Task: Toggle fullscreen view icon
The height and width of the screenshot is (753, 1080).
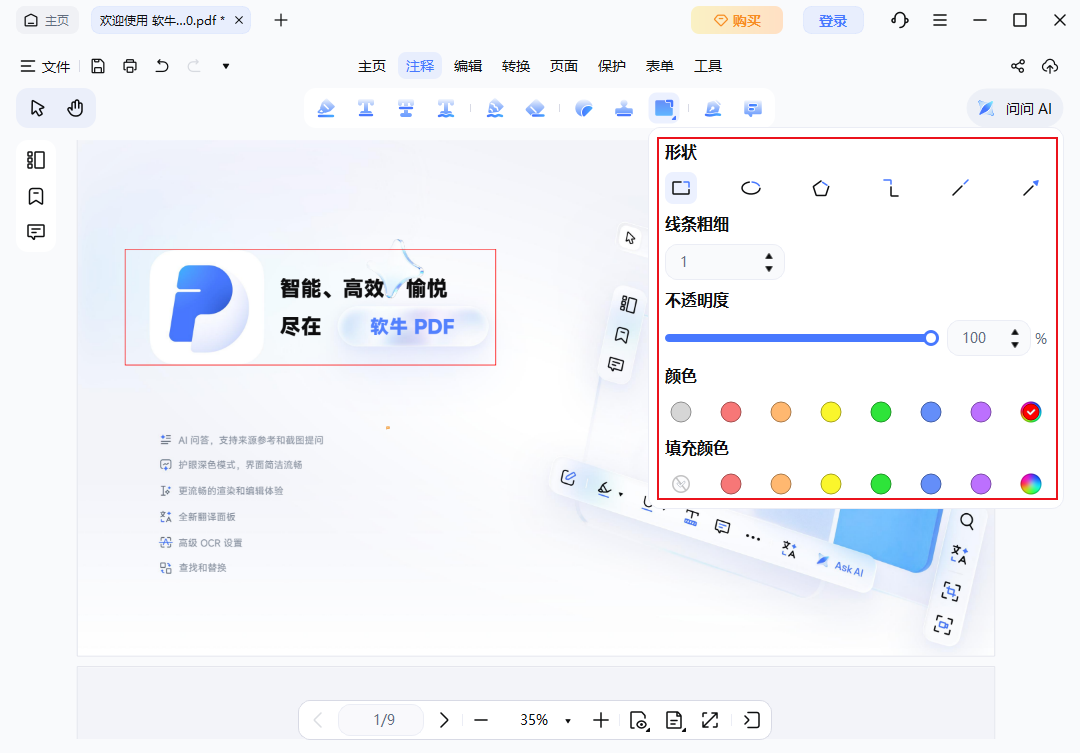Action: (710, 720)
